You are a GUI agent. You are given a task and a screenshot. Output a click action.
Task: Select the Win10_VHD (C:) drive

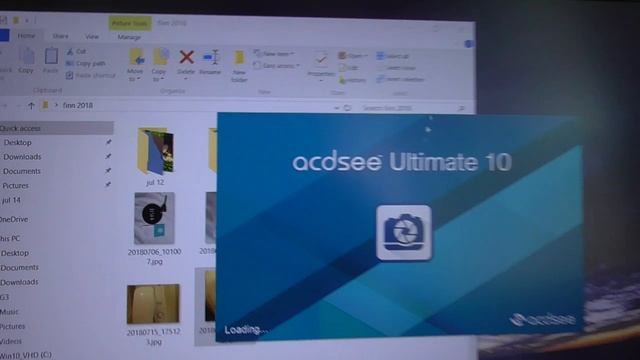[26, 355]
